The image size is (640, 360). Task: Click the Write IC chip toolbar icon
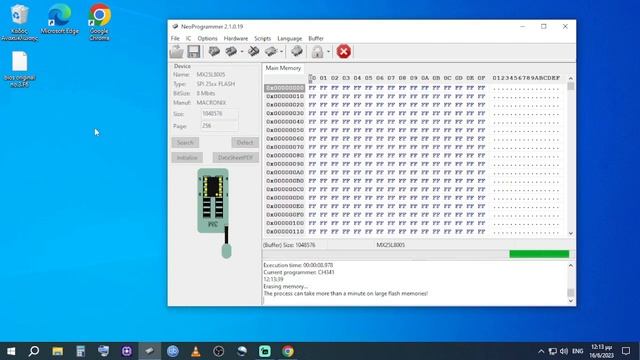231,51
